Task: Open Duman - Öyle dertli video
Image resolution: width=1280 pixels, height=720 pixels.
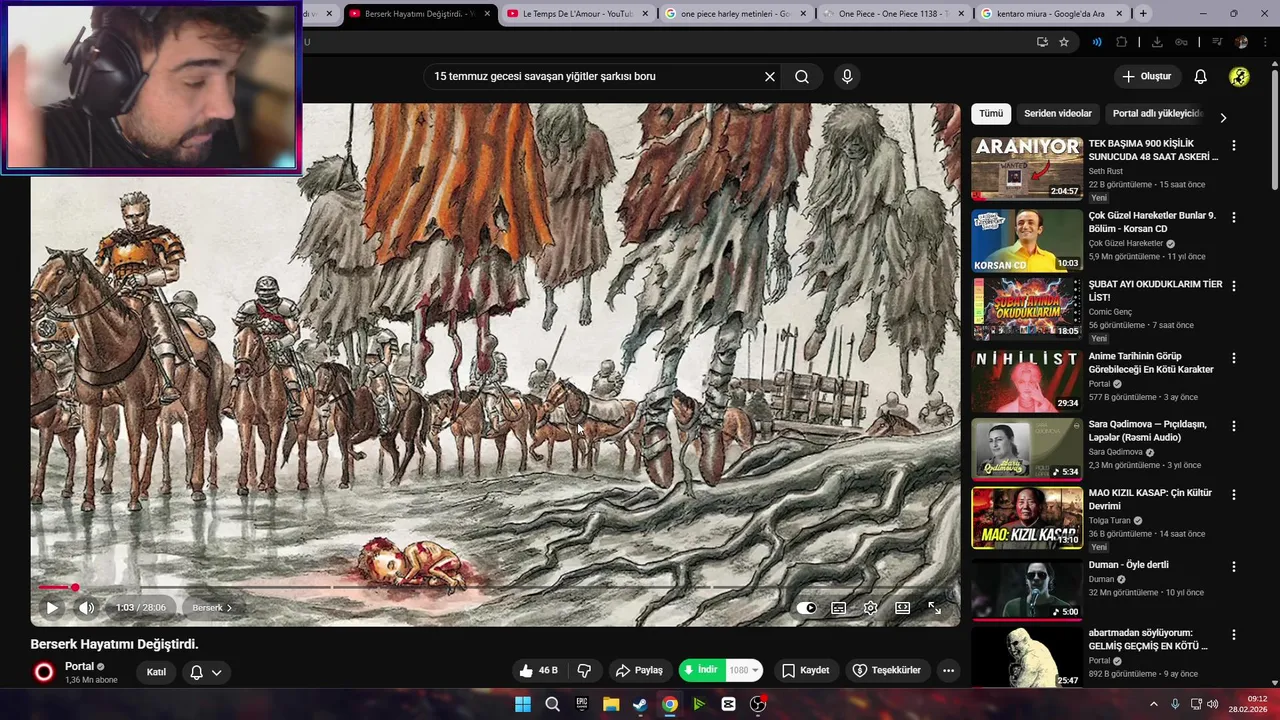Action: tap(1027, 589)
